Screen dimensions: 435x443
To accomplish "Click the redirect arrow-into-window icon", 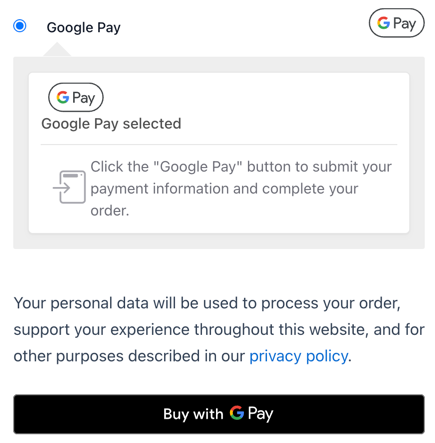I will [69, 187].
